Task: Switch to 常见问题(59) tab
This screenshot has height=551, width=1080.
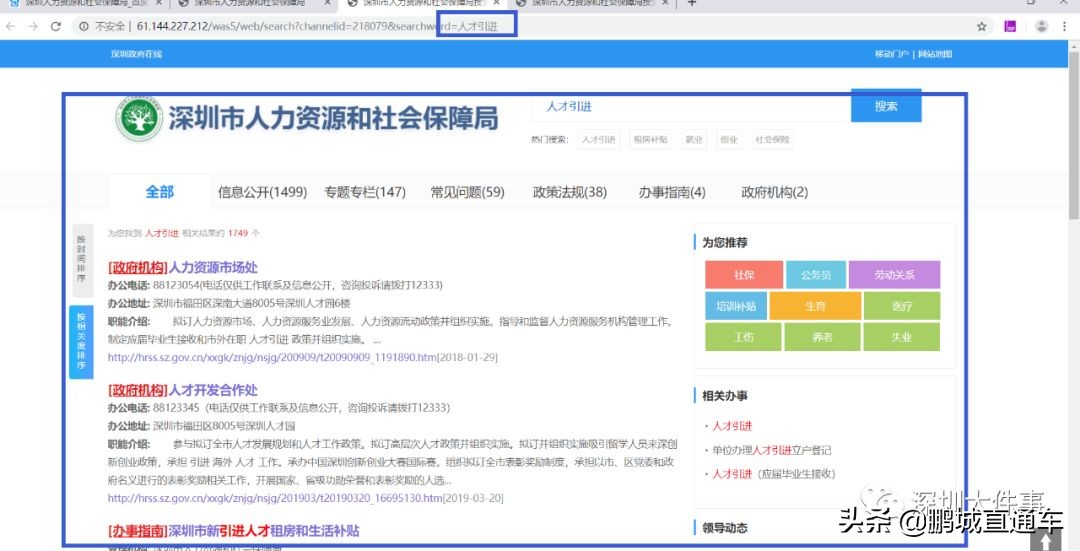Action: [x=468, y=193]
